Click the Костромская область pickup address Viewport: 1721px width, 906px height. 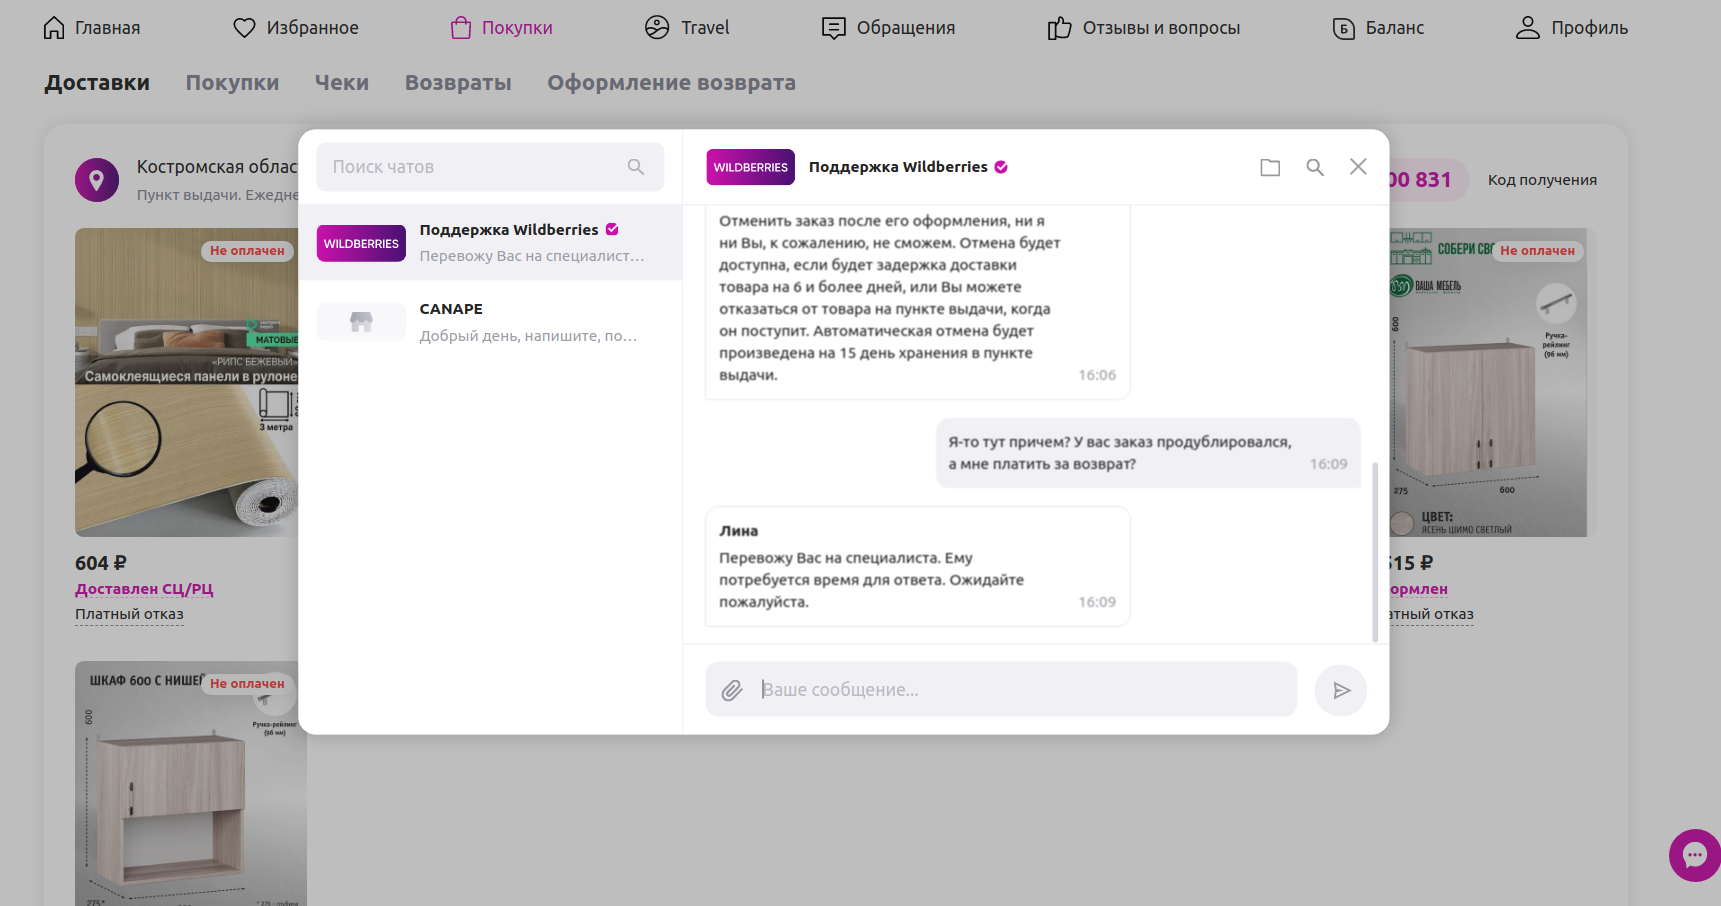click(217, 167)
